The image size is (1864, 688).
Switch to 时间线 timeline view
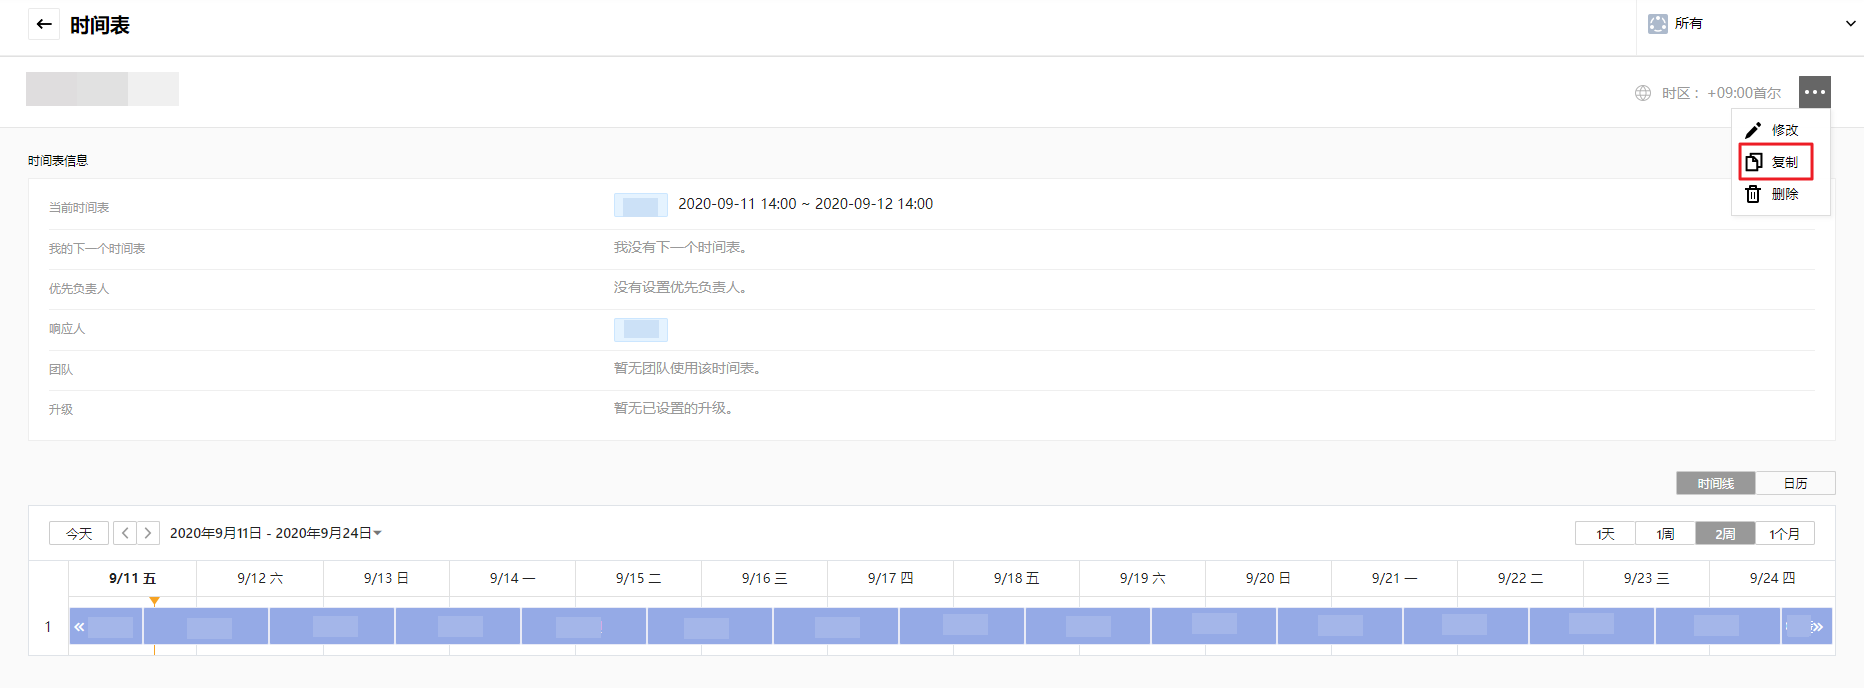point(1715,483)
